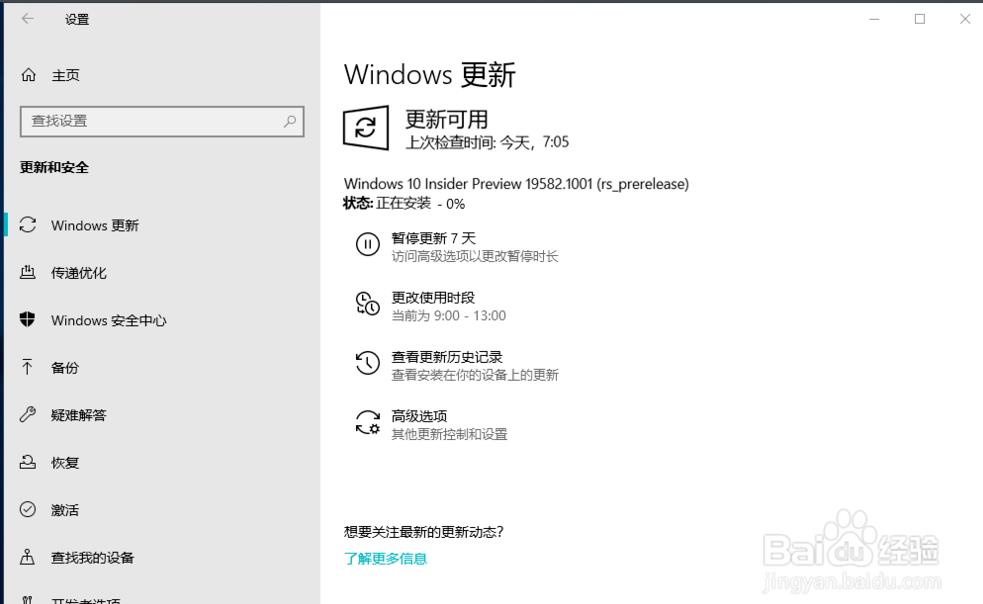The width and height of the screenshot is (983, 604).
Task: Click the pause circle icon for 暂停更新
Action: [x=368, y=244]
